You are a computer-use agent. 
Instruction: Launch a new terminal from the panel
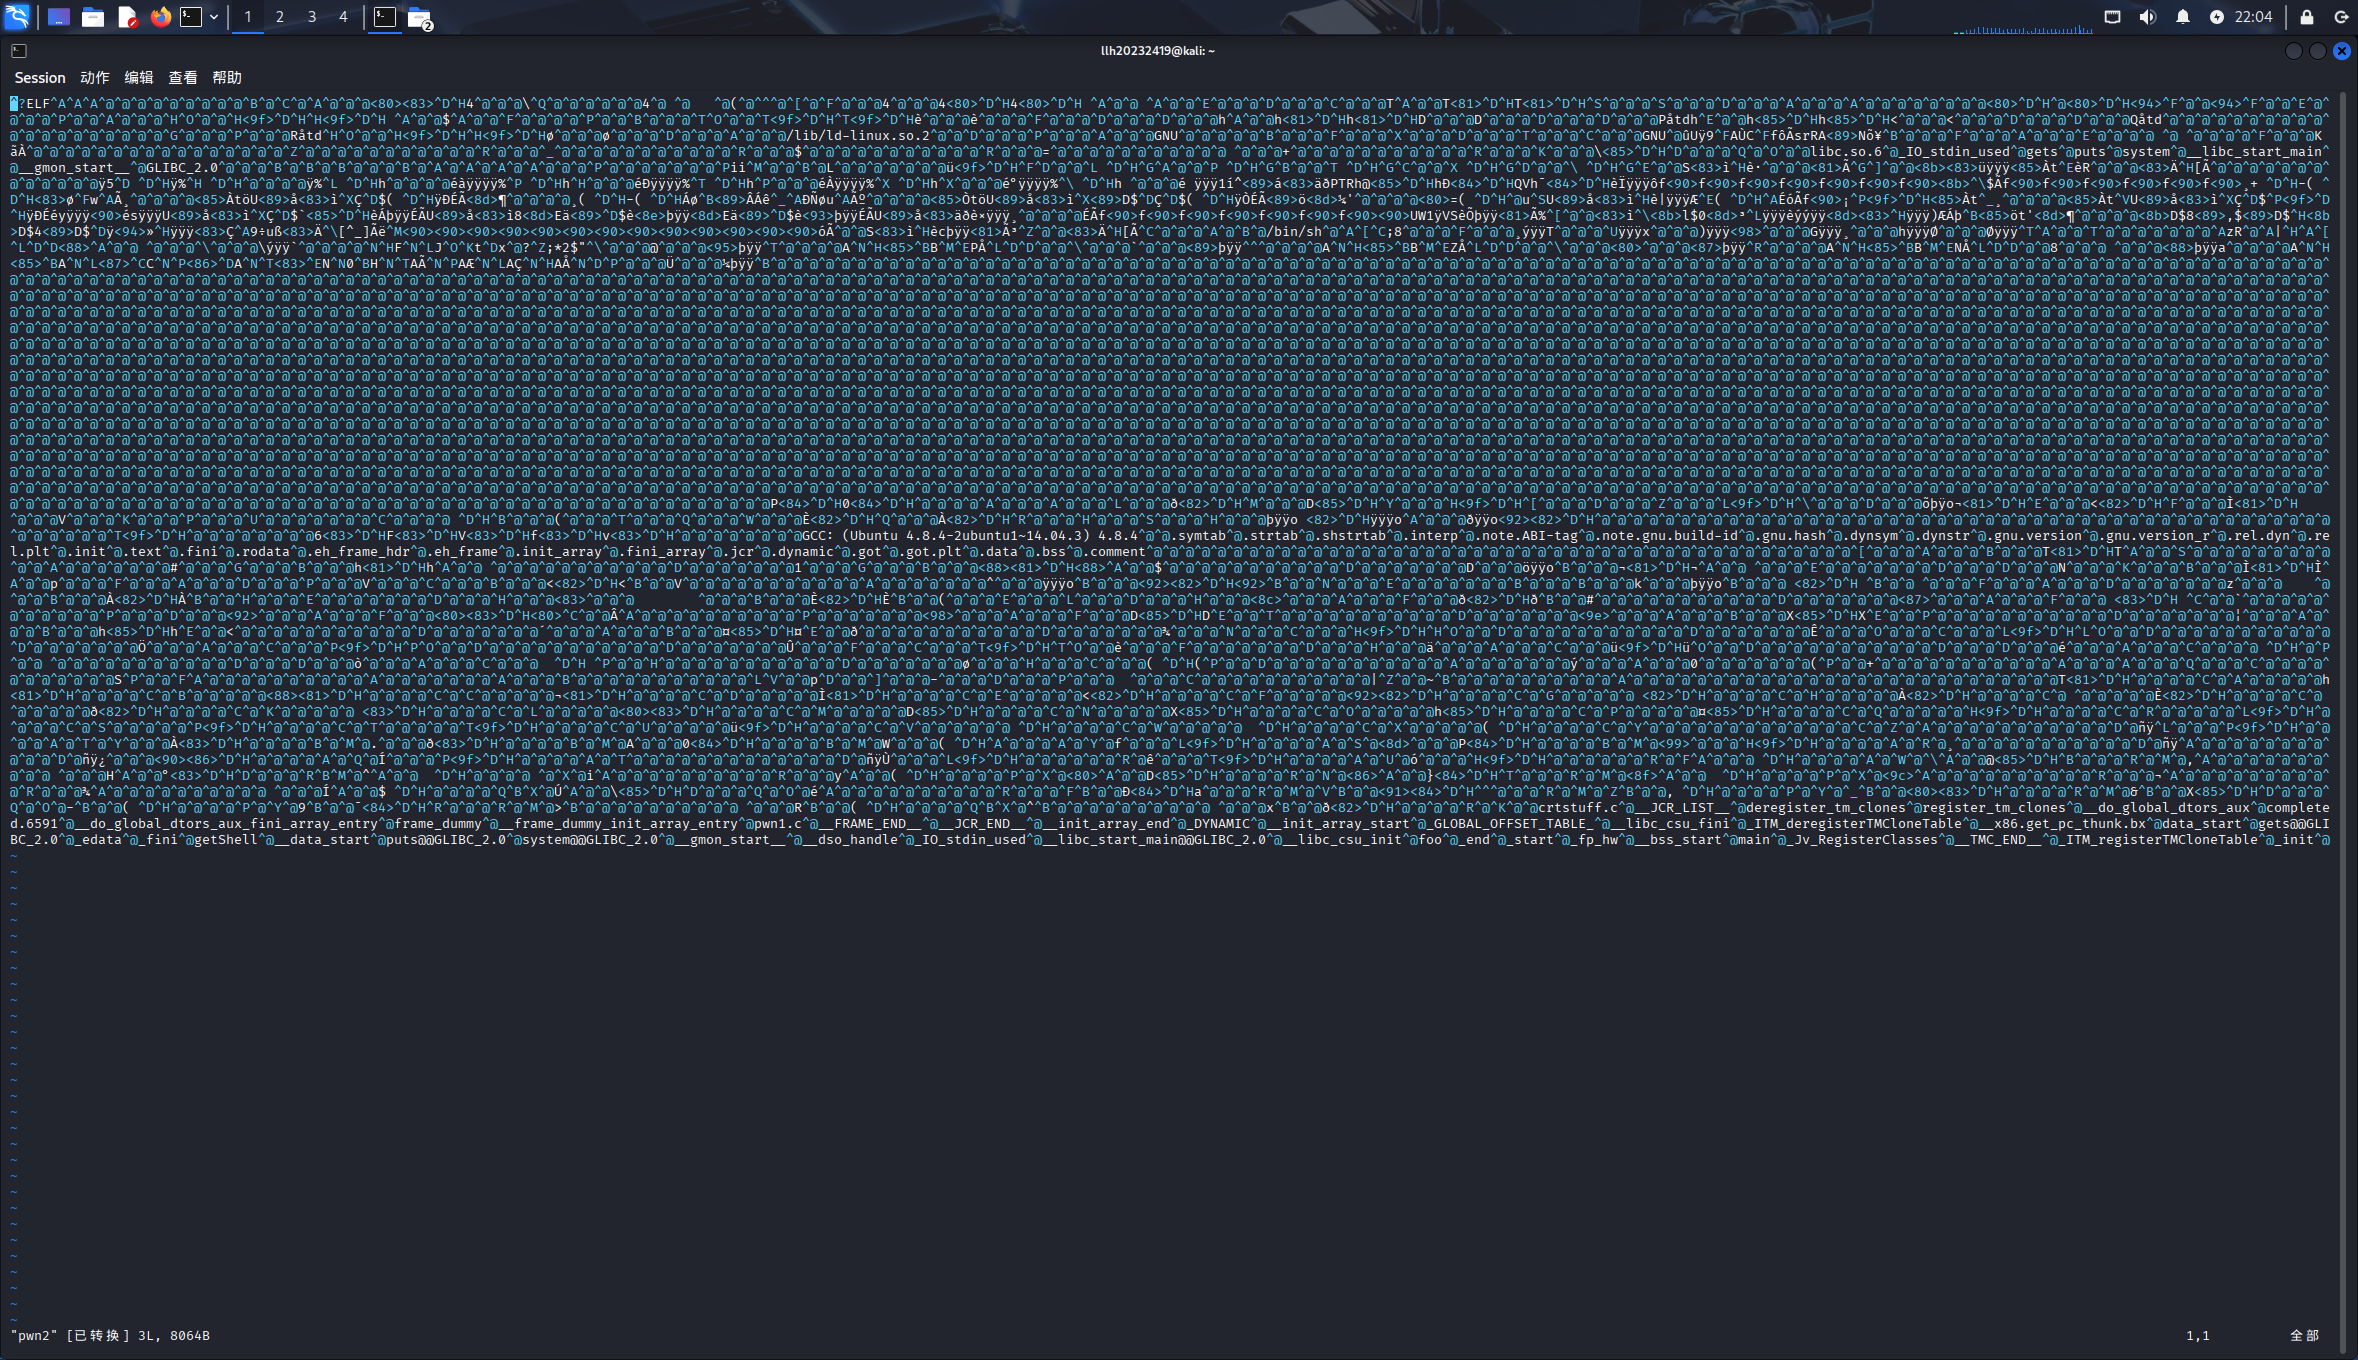[191, 17]
